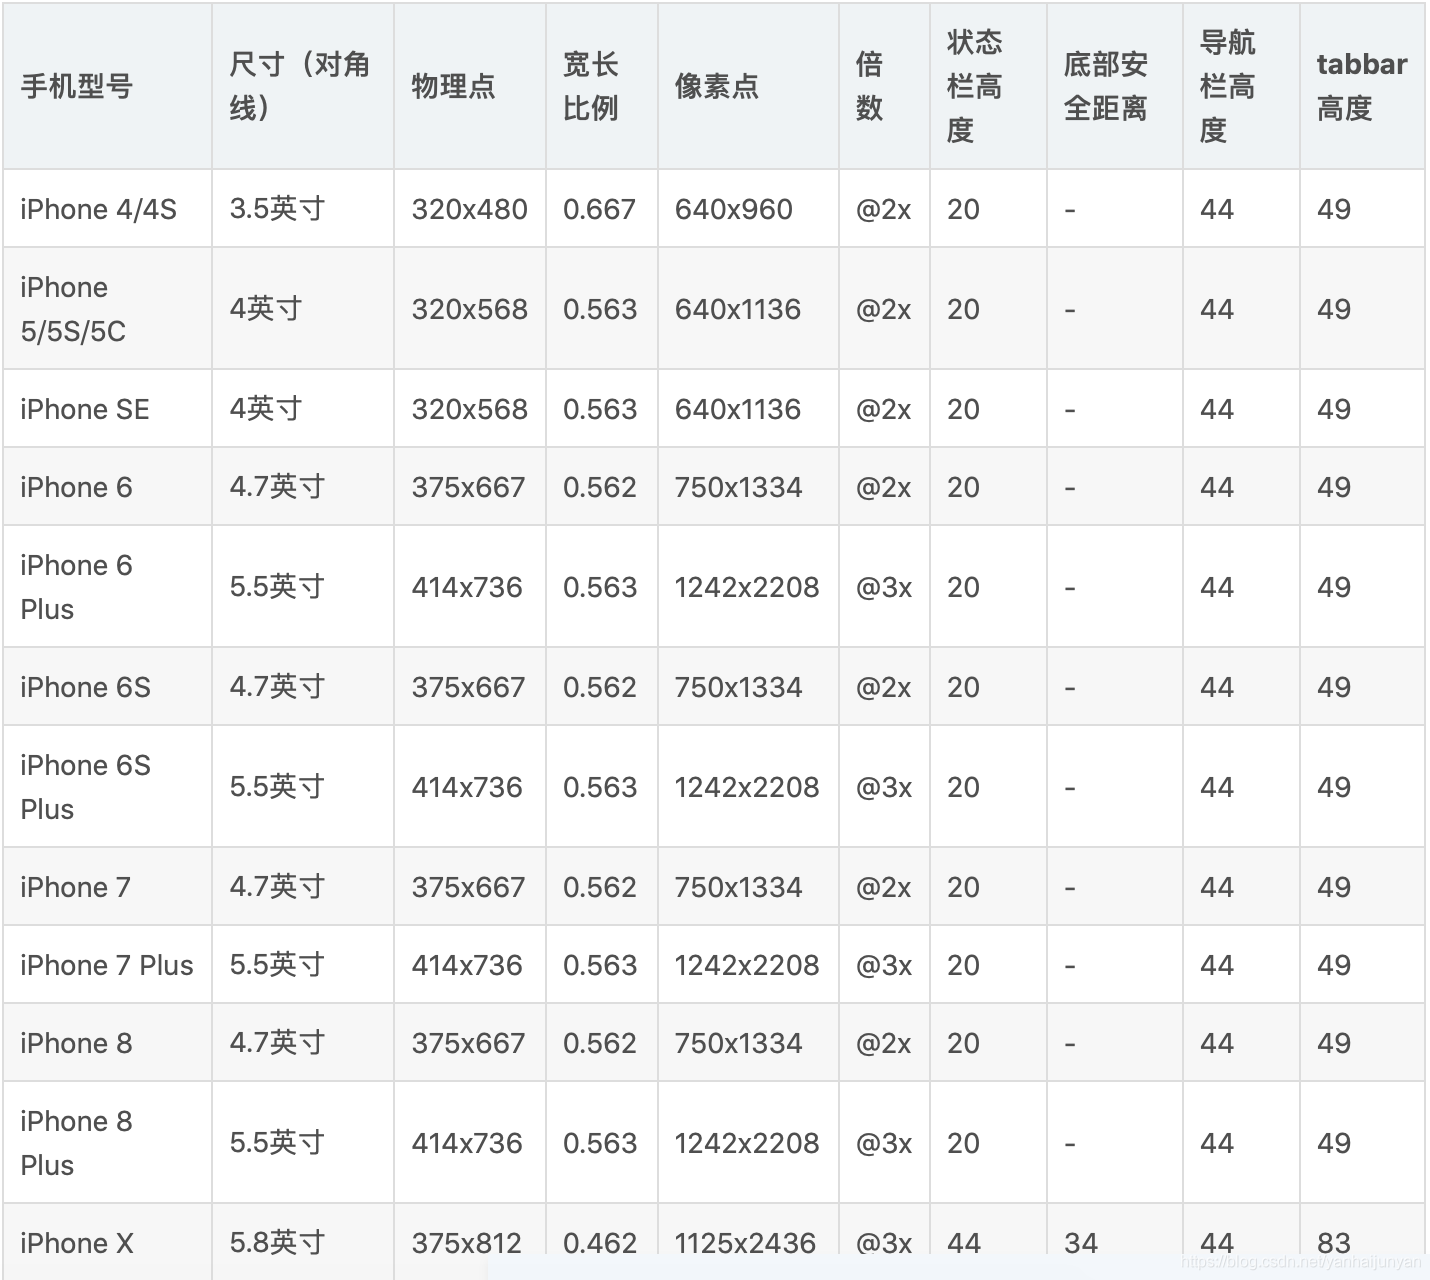Click 414x736 in the iPhone 8 Plus row

coord(467,1143)
